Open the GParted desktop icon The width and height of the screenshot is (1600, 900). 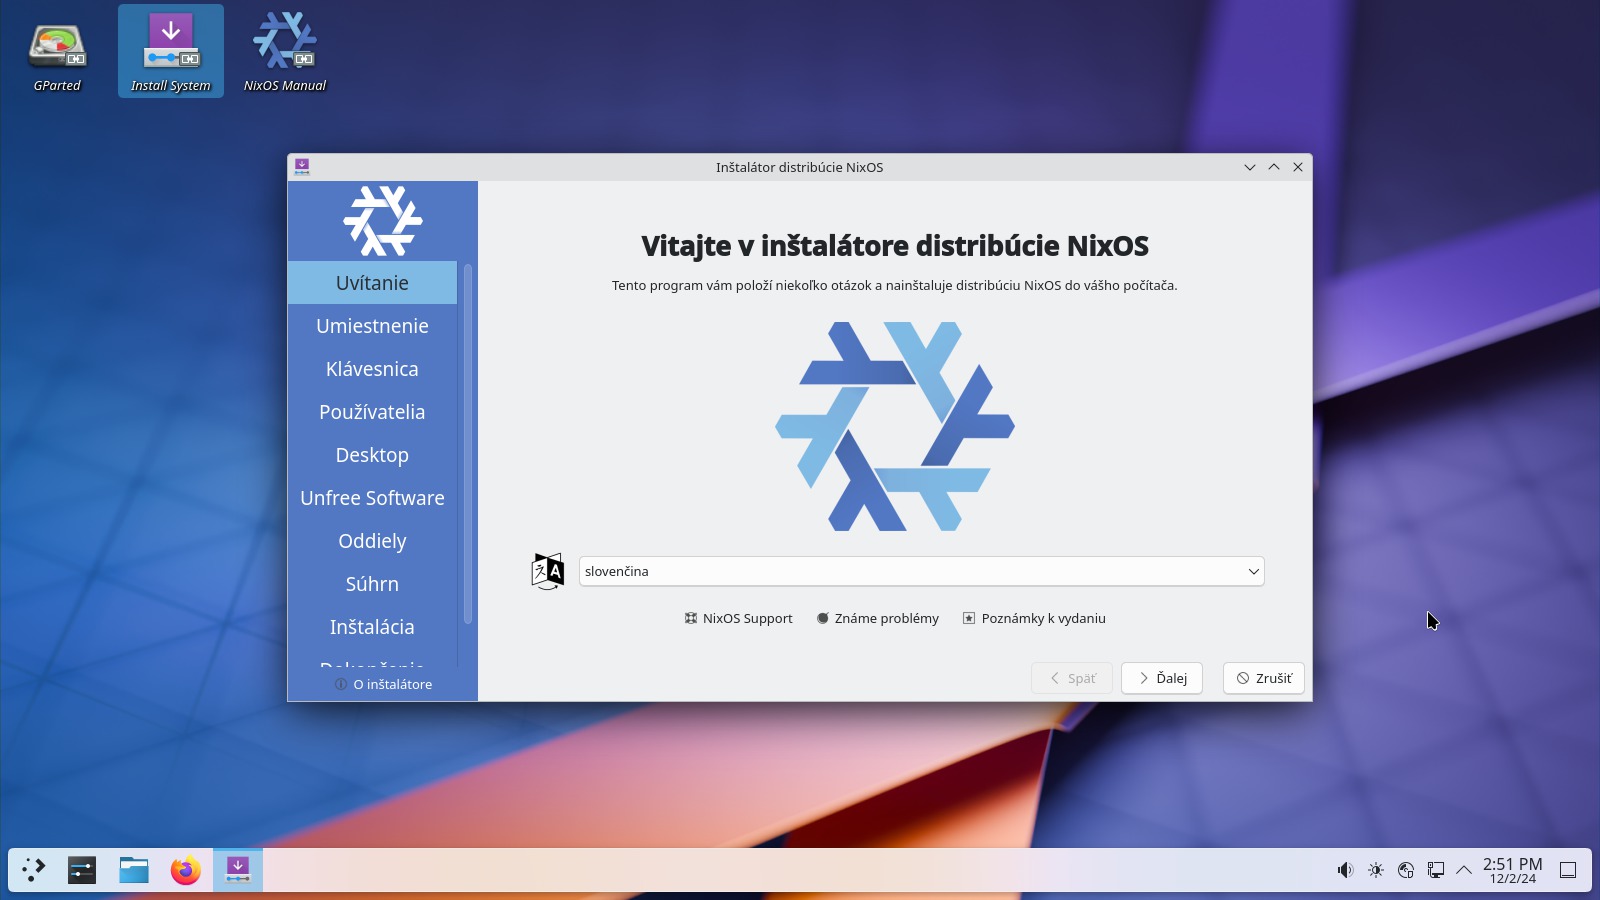pyautogui.click(x=57, y=53)
